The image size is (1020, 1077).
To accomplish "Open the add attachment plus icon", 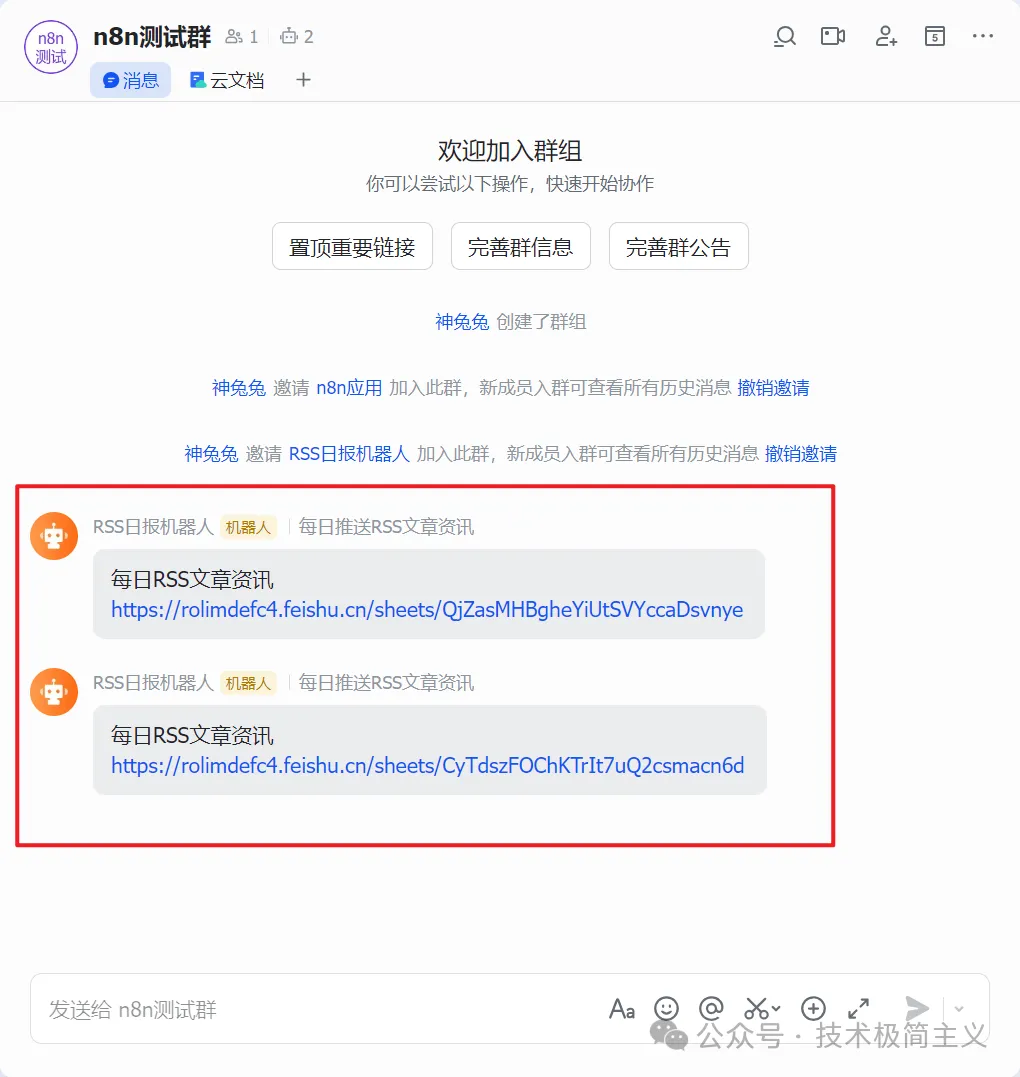I will (x=813, y=1009).
